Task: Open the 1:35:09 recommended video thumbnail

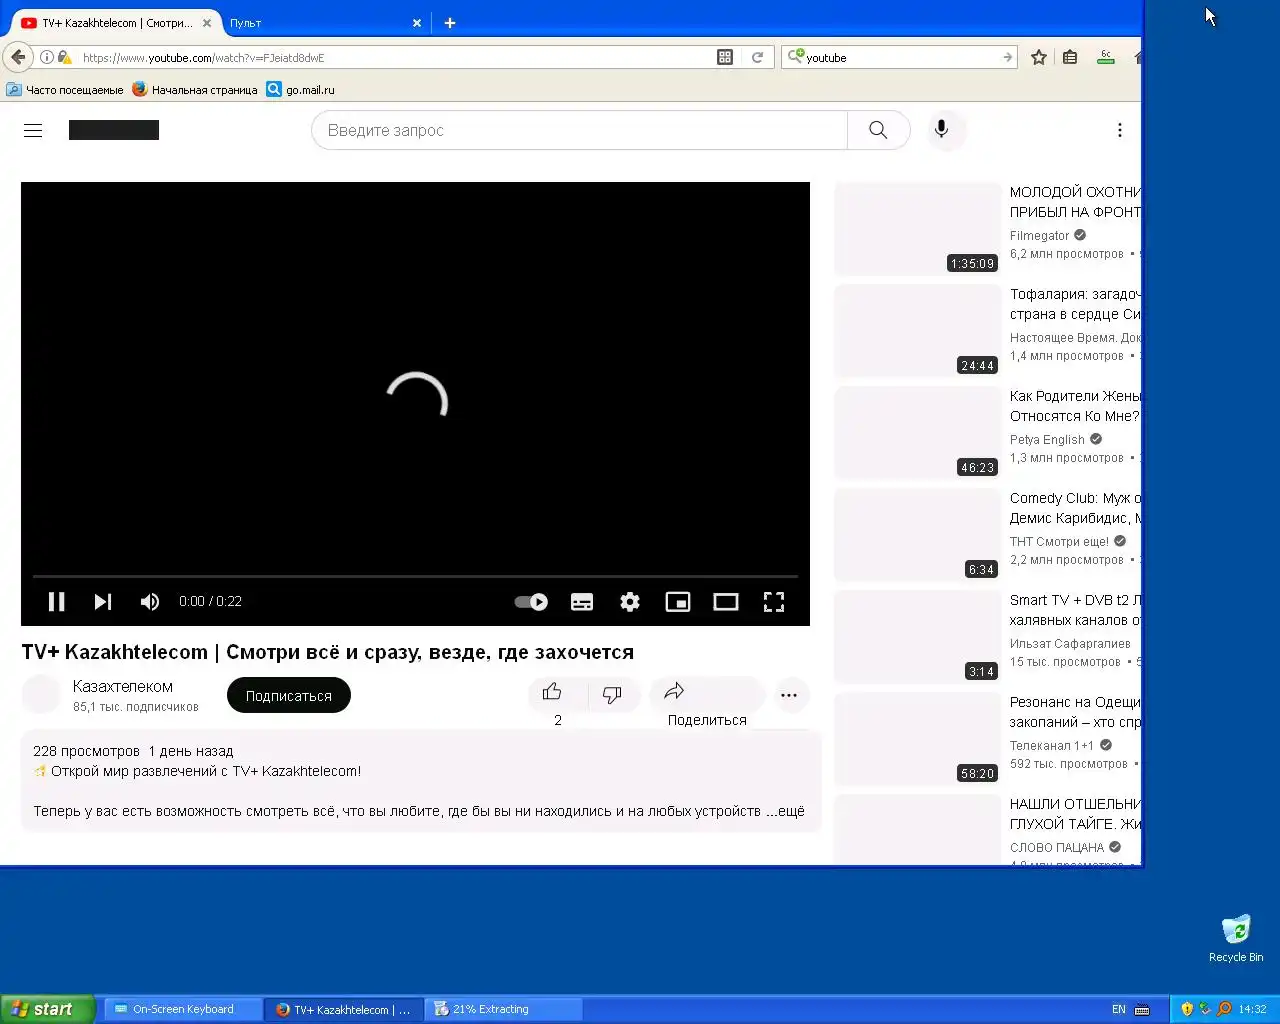Action: [x=918, y=229]
